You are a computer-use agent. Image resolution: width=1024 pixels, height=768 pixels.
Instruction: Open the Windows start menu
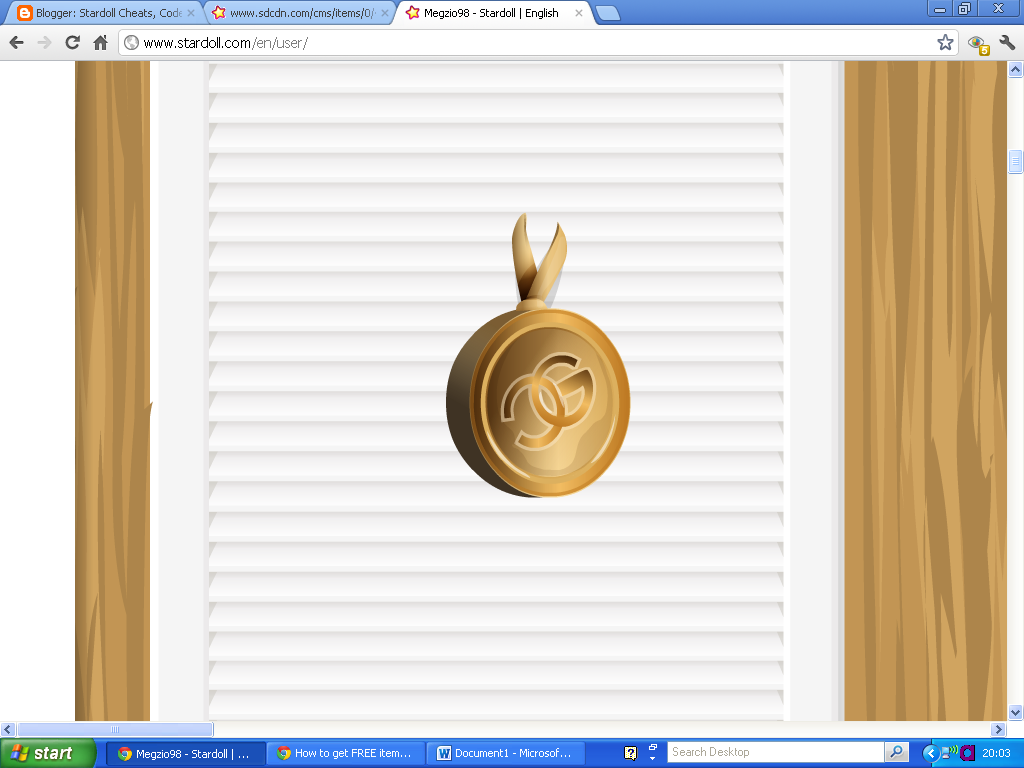tap(47, 754)
